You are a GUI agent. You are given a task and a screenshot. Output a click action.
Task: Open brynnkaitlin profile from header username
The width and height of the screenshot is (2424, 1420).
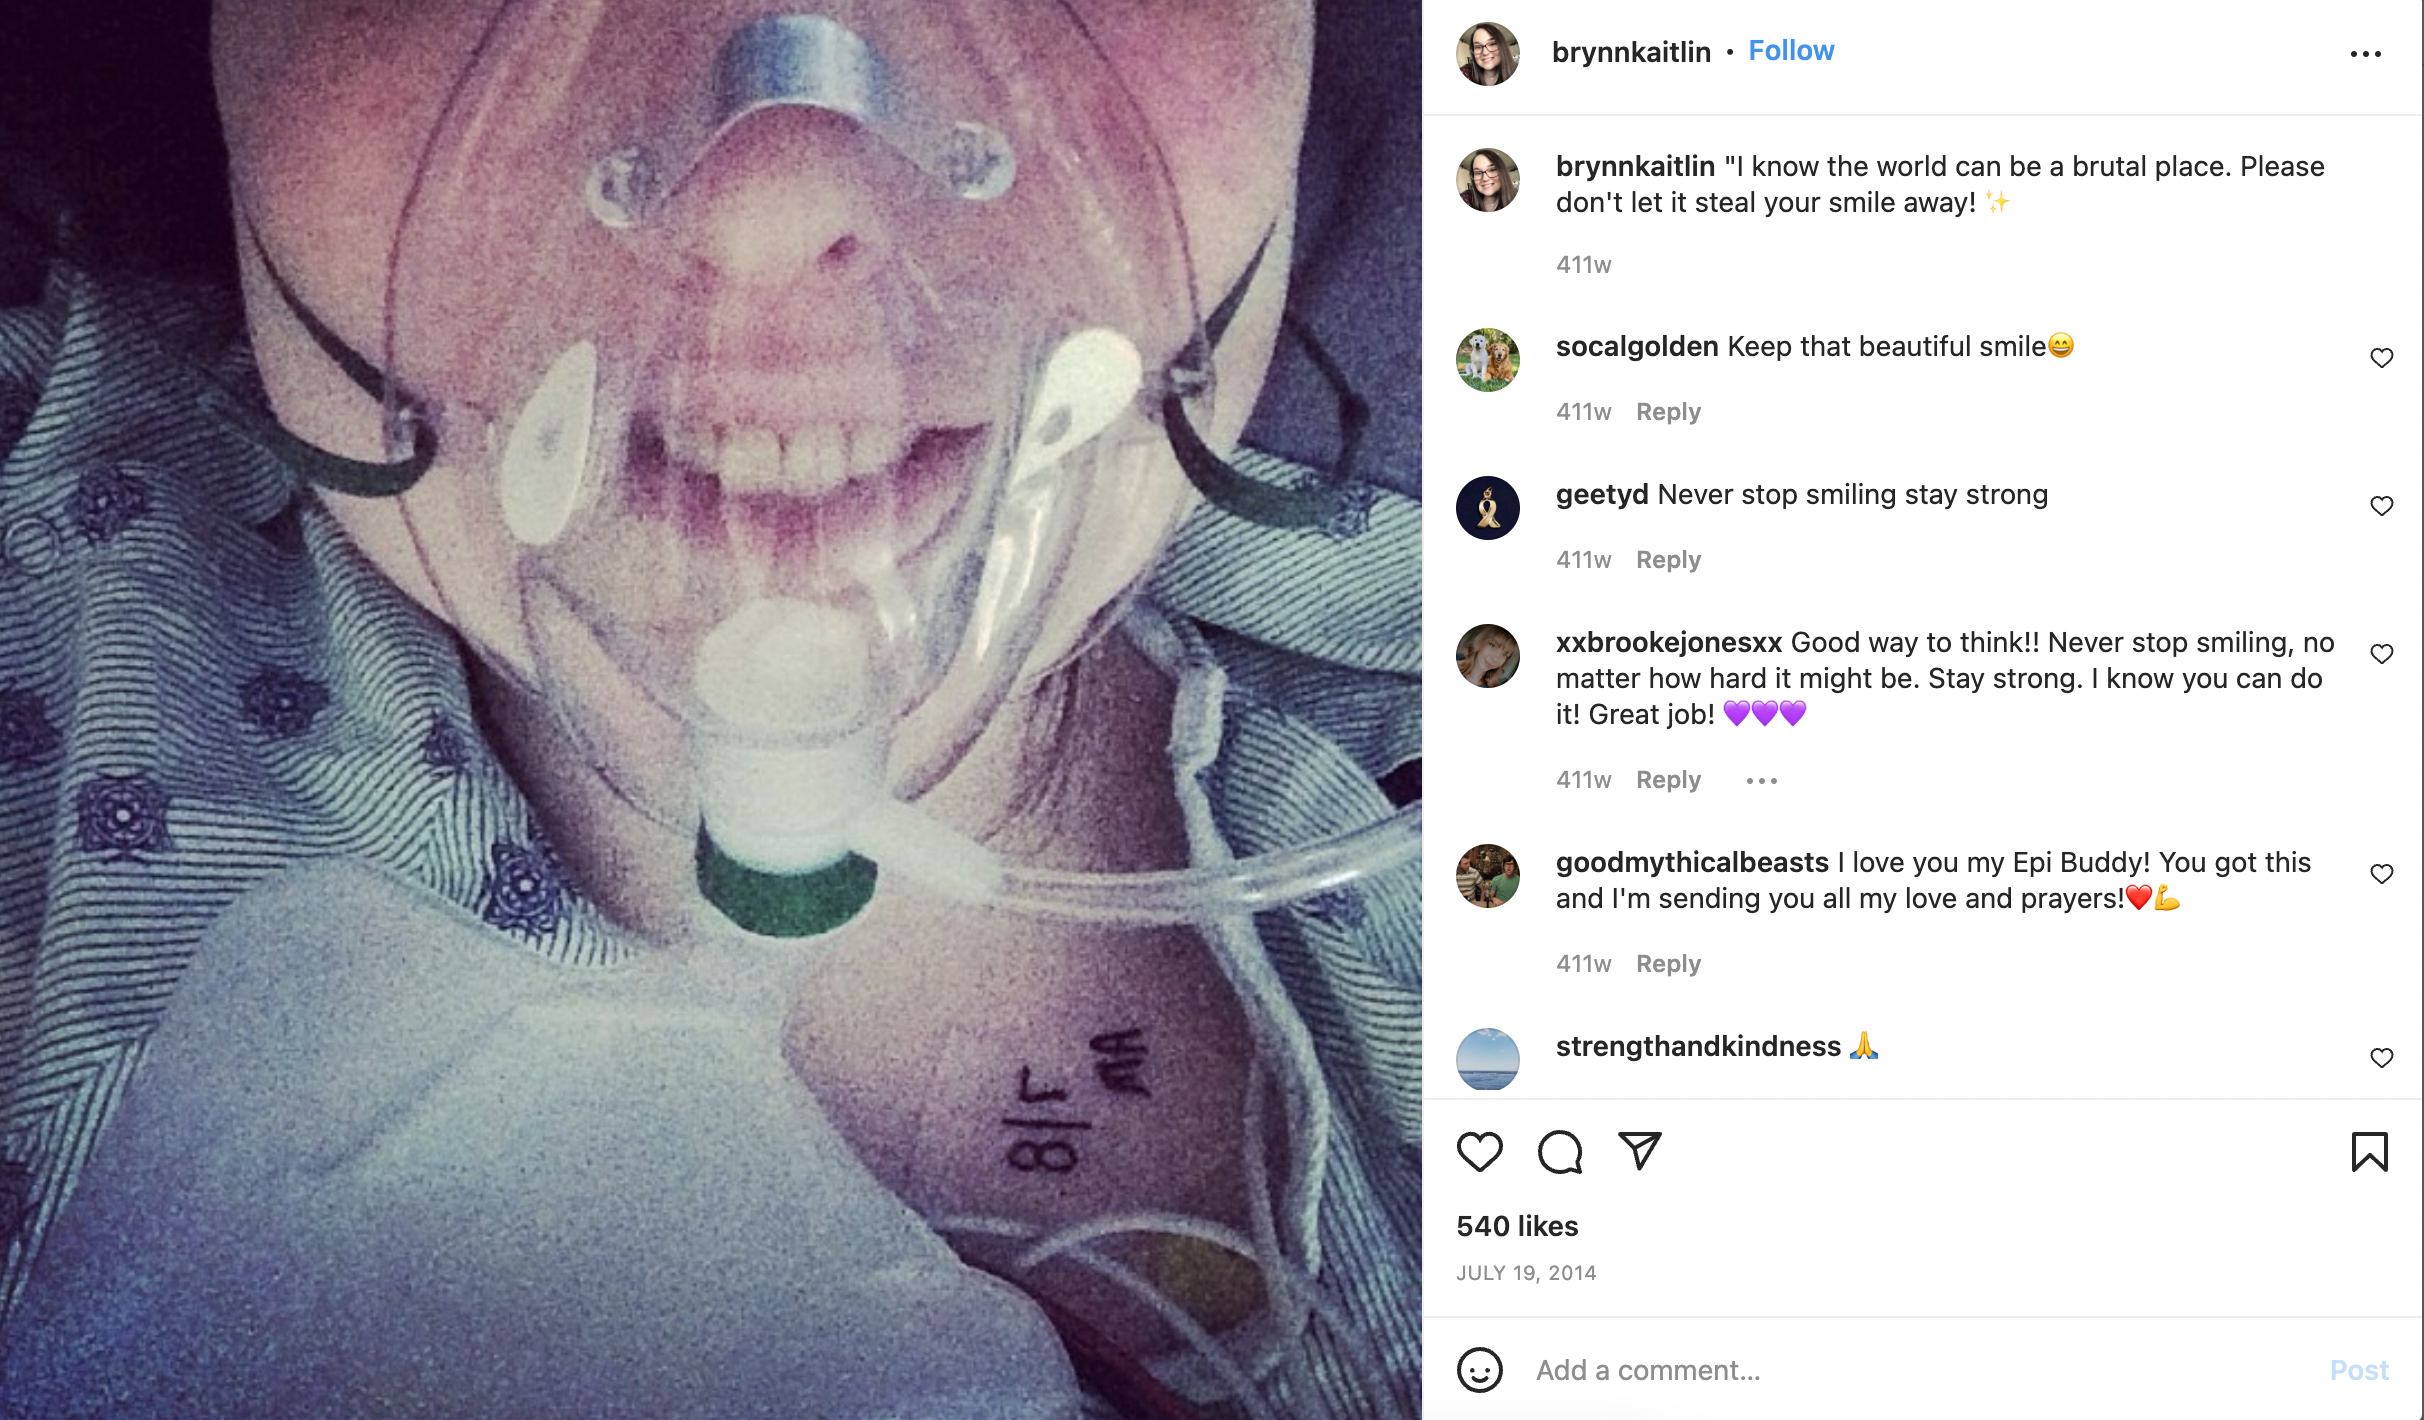point(1631,52)
